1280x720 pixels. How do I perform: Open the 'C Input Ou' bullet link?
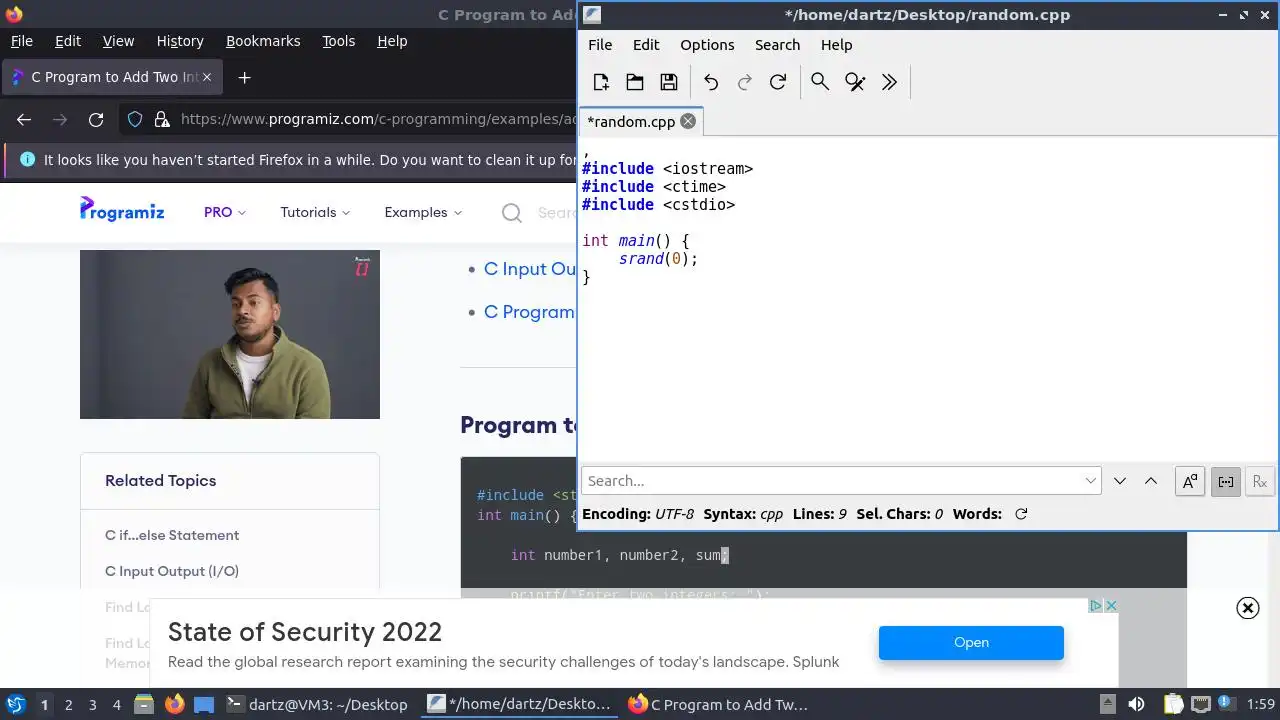530,269
